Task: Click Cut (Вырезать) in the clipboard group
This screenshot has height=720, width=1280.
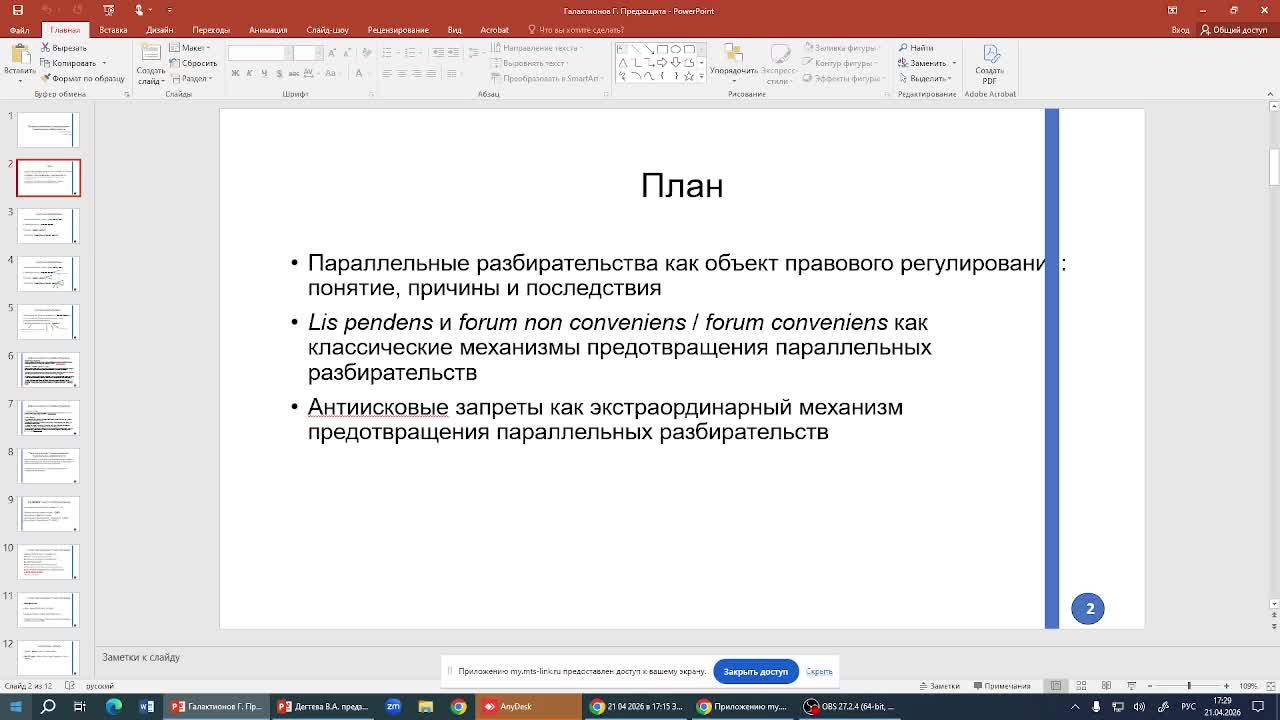Action: (63, 47)
